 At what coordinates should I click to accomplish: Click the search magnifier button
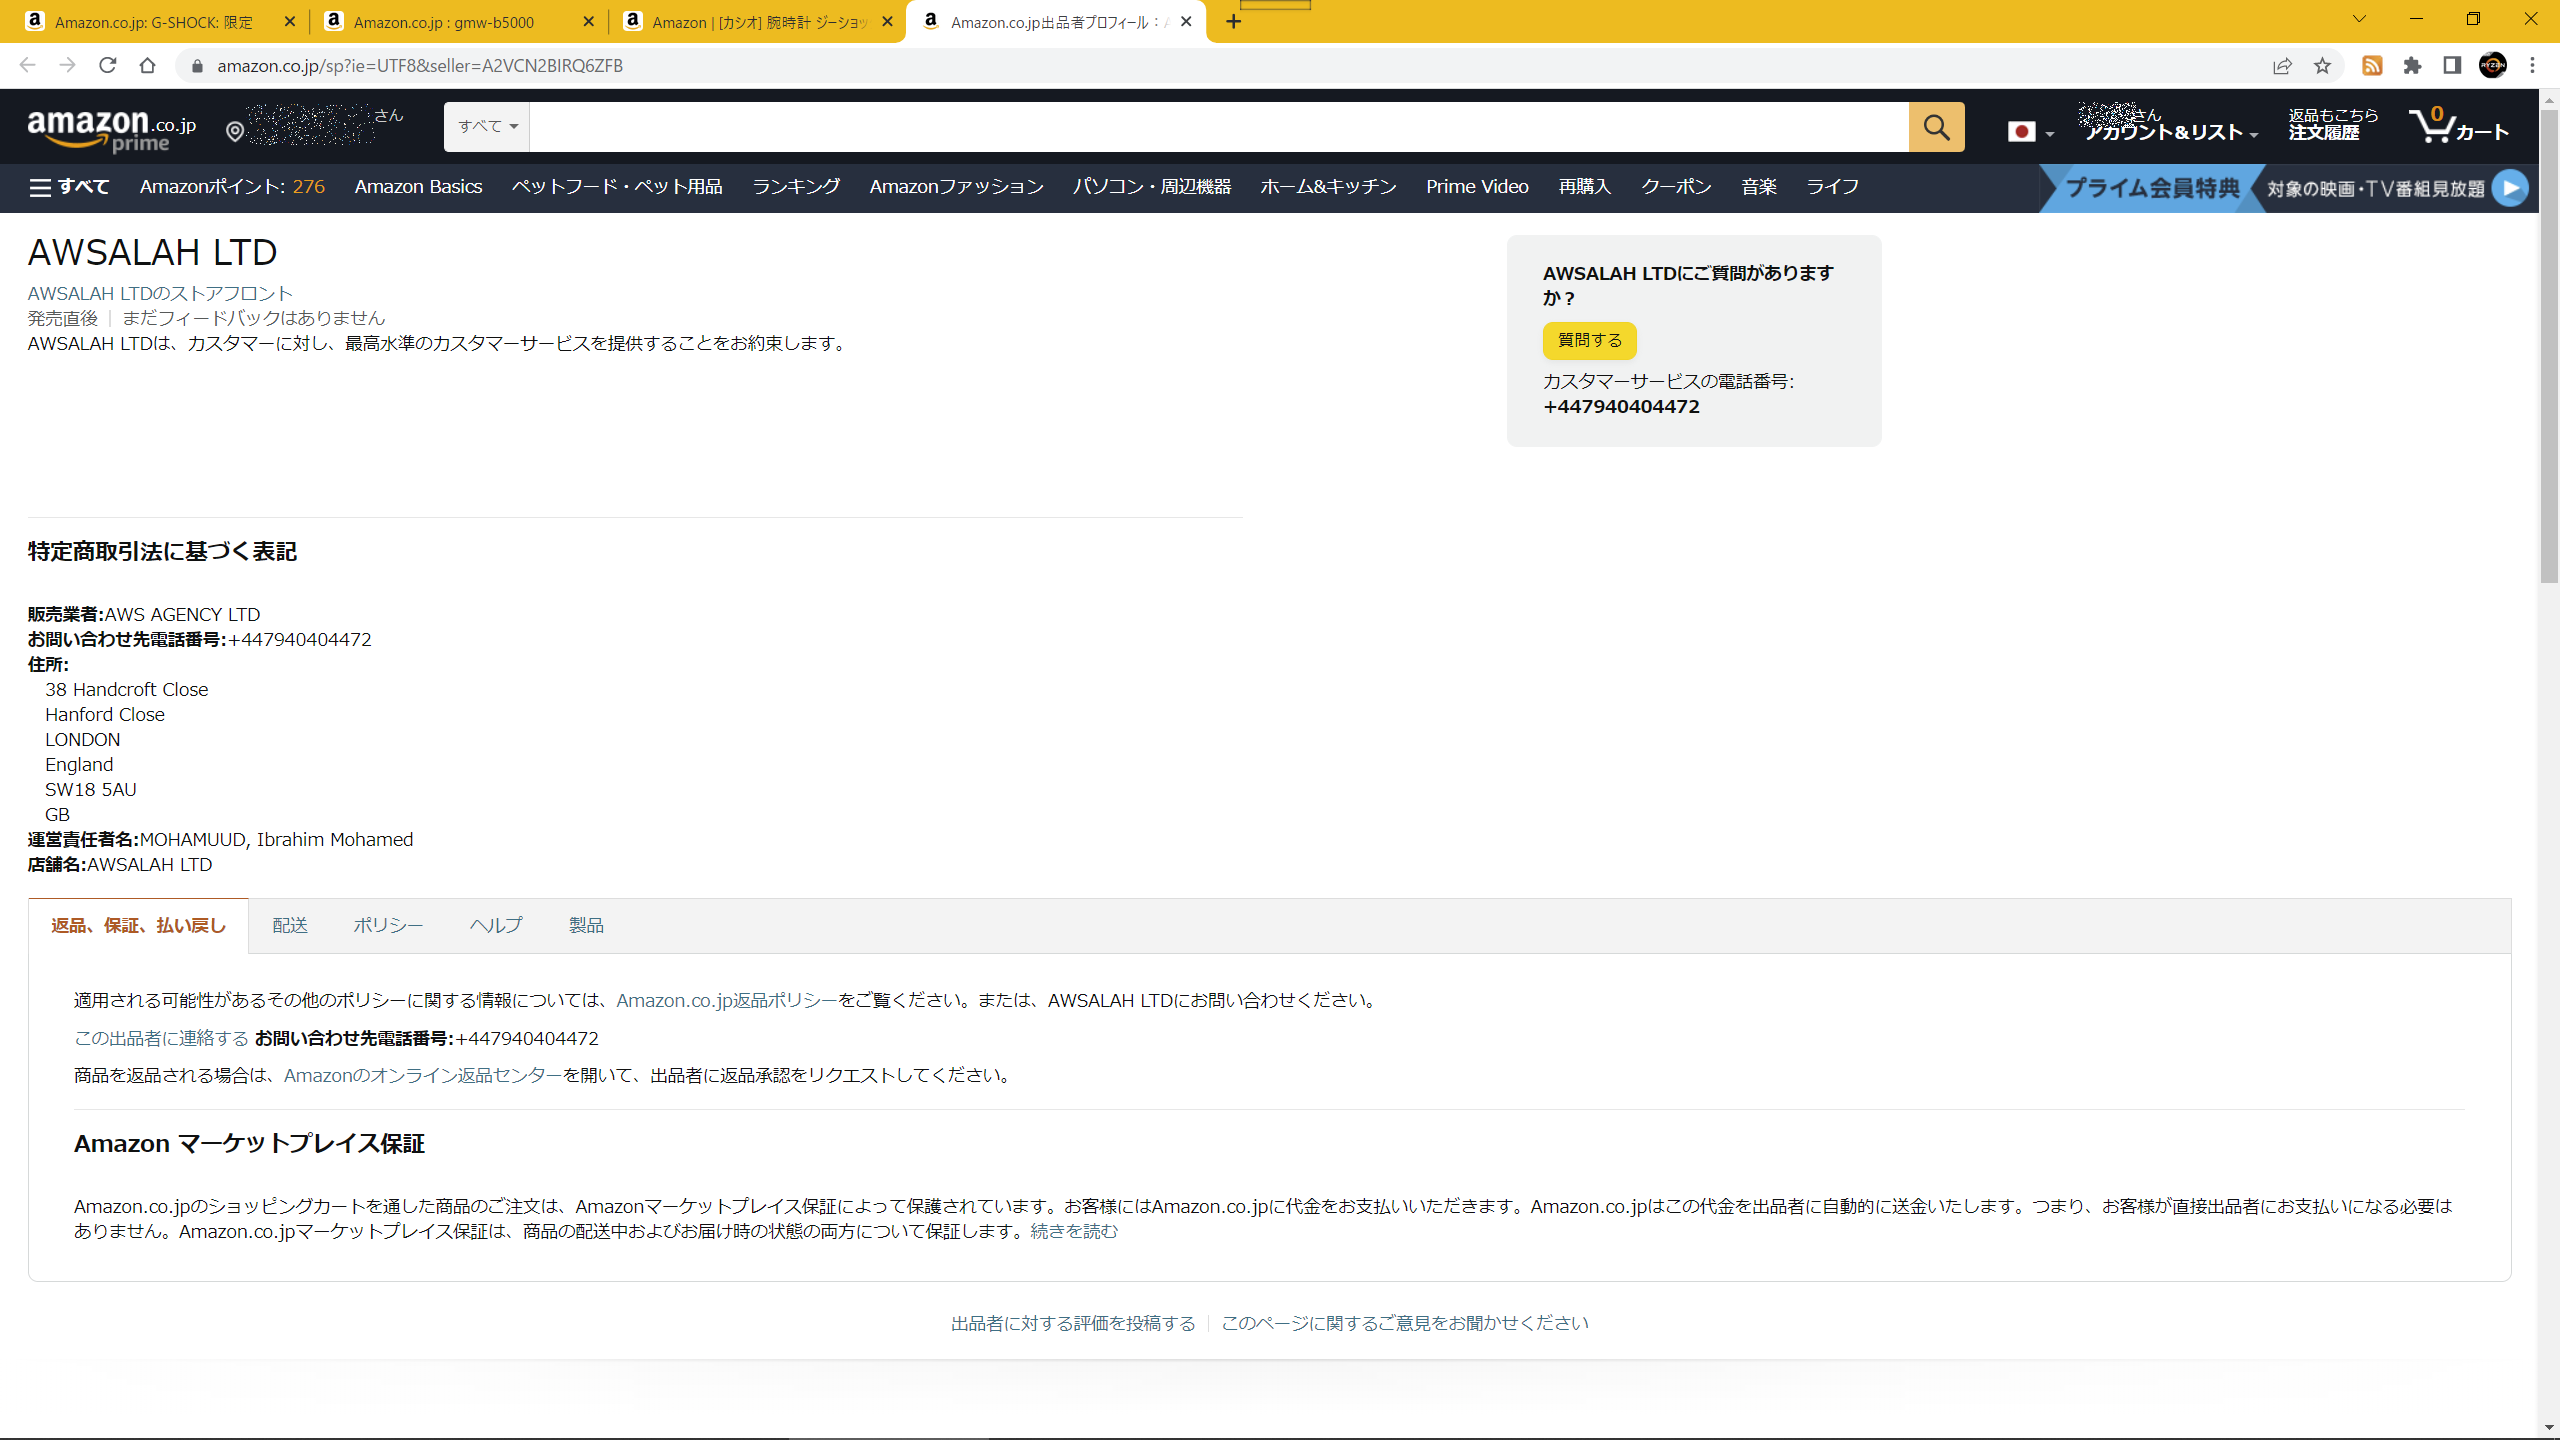point(1936,127)
